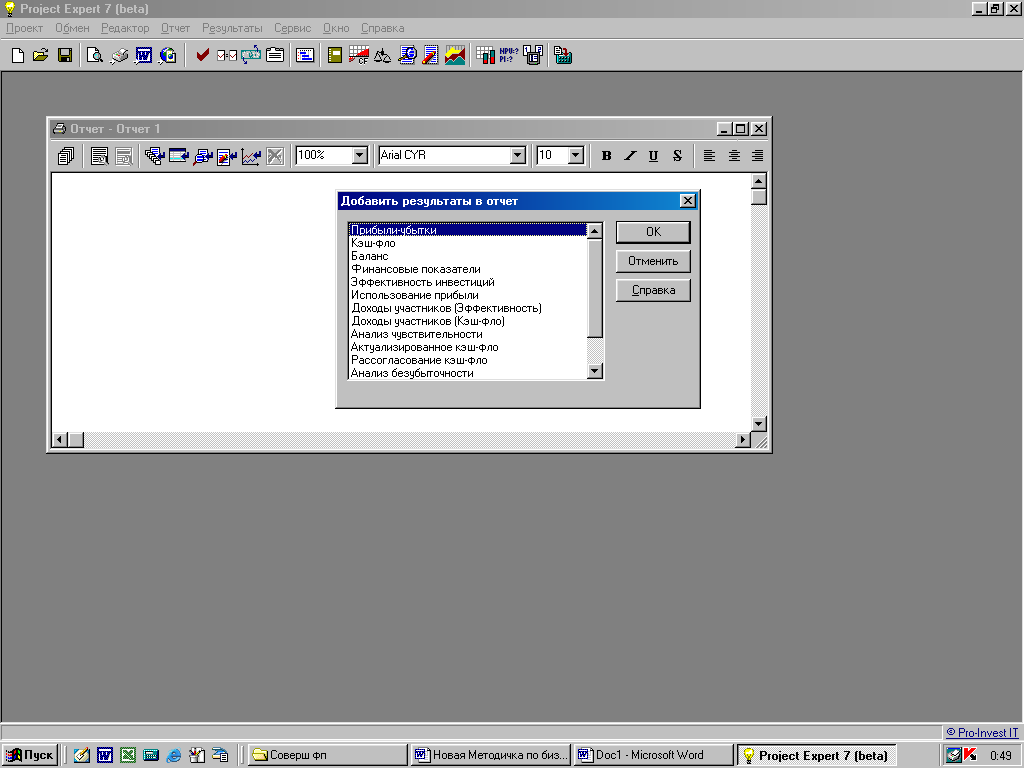Click the table with bar chart icon
This screenshot has height=768, width=1024.
[485, 56]
